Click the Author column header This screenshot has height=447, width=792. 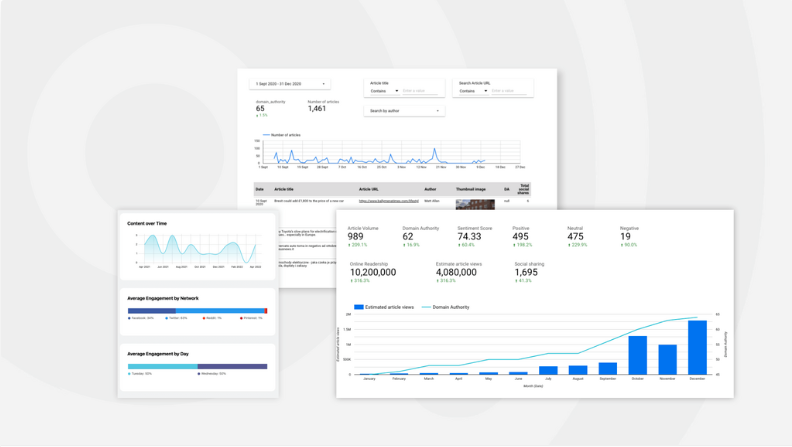pyautogui.click(x=430, y=189)
